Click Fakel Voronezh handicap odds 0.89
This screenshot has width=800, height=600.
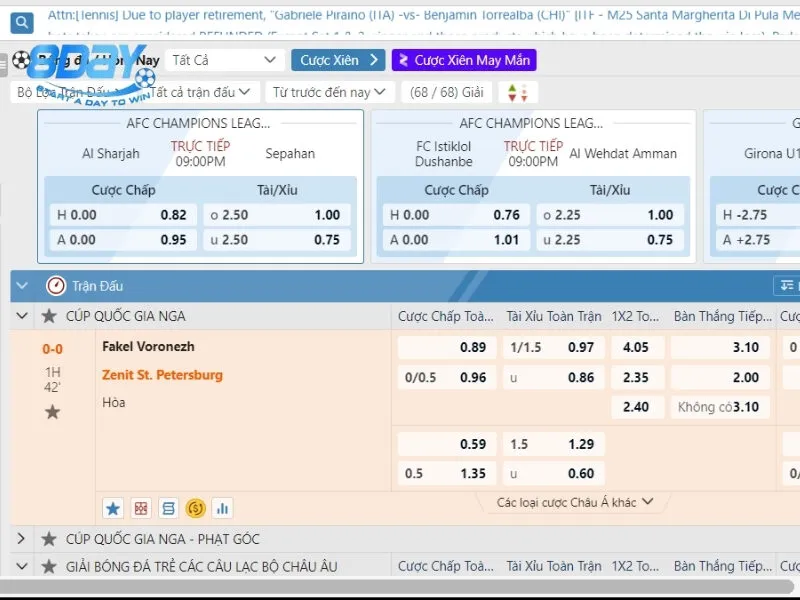[x=447, y=347]
